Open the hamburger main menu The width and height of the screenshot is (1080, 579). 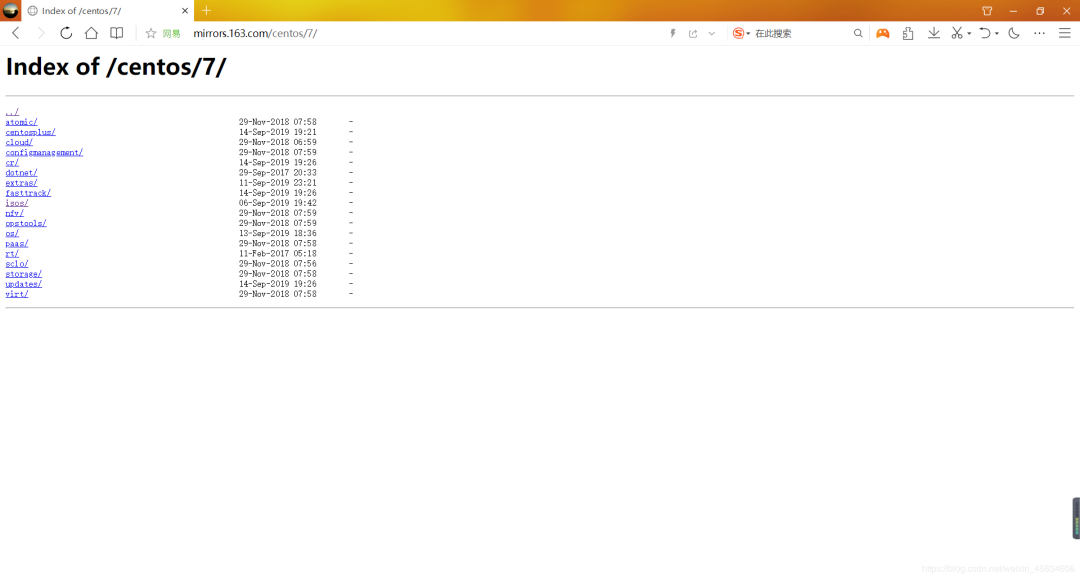point(1065,33)
